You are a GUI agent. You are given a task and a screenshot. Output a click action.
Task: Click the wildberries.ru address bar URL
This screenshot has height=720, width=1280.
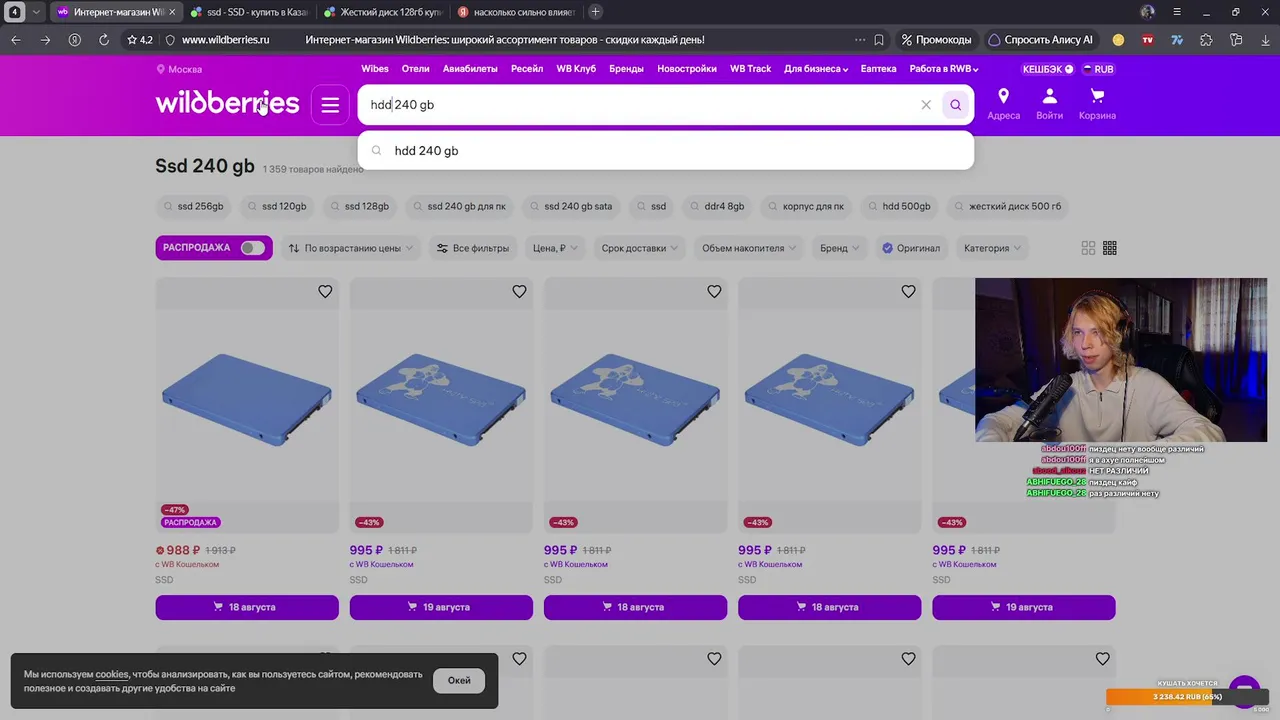[226, 40]
